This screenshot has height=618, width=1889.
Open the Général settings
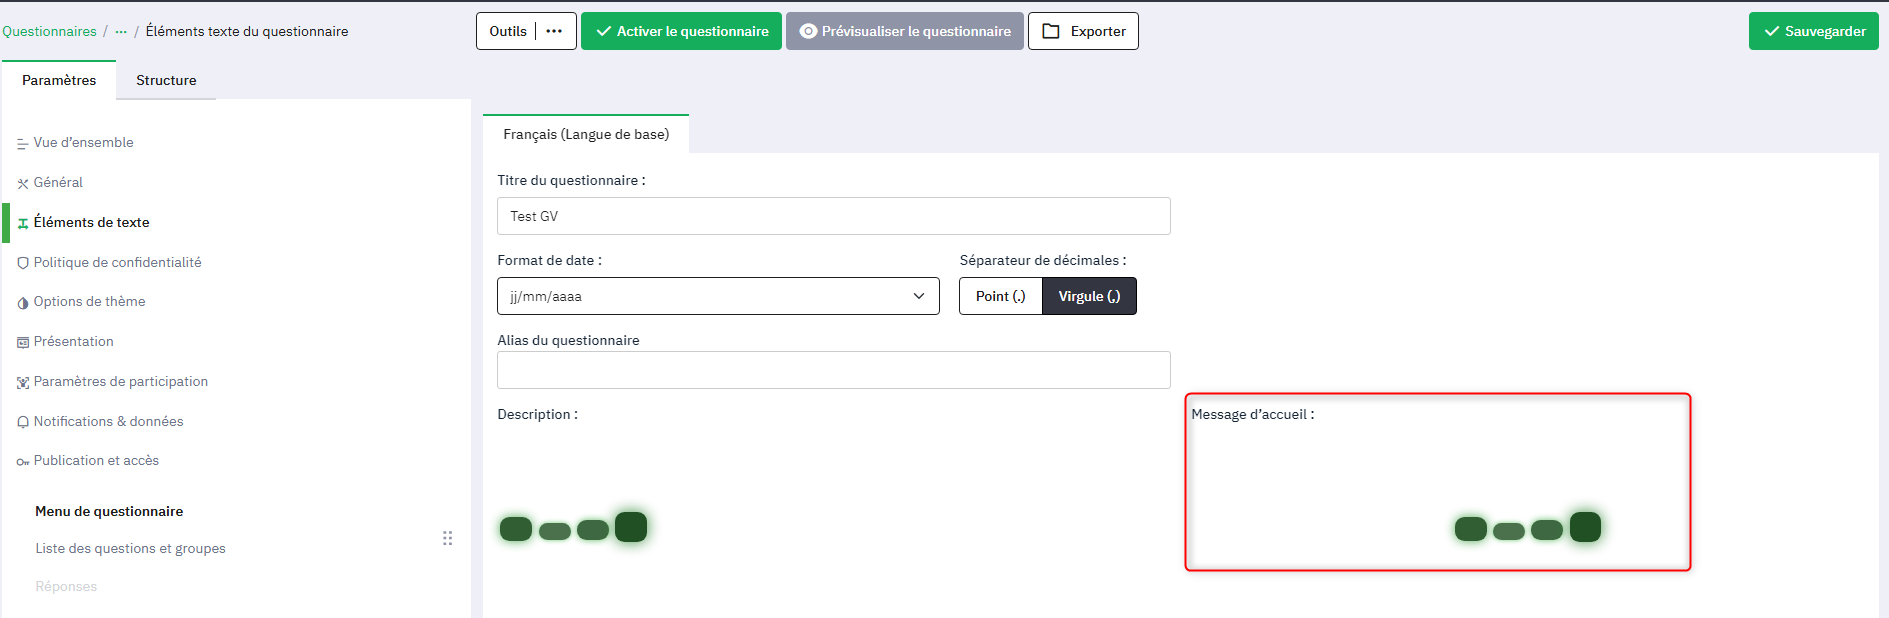coord(59,182)
